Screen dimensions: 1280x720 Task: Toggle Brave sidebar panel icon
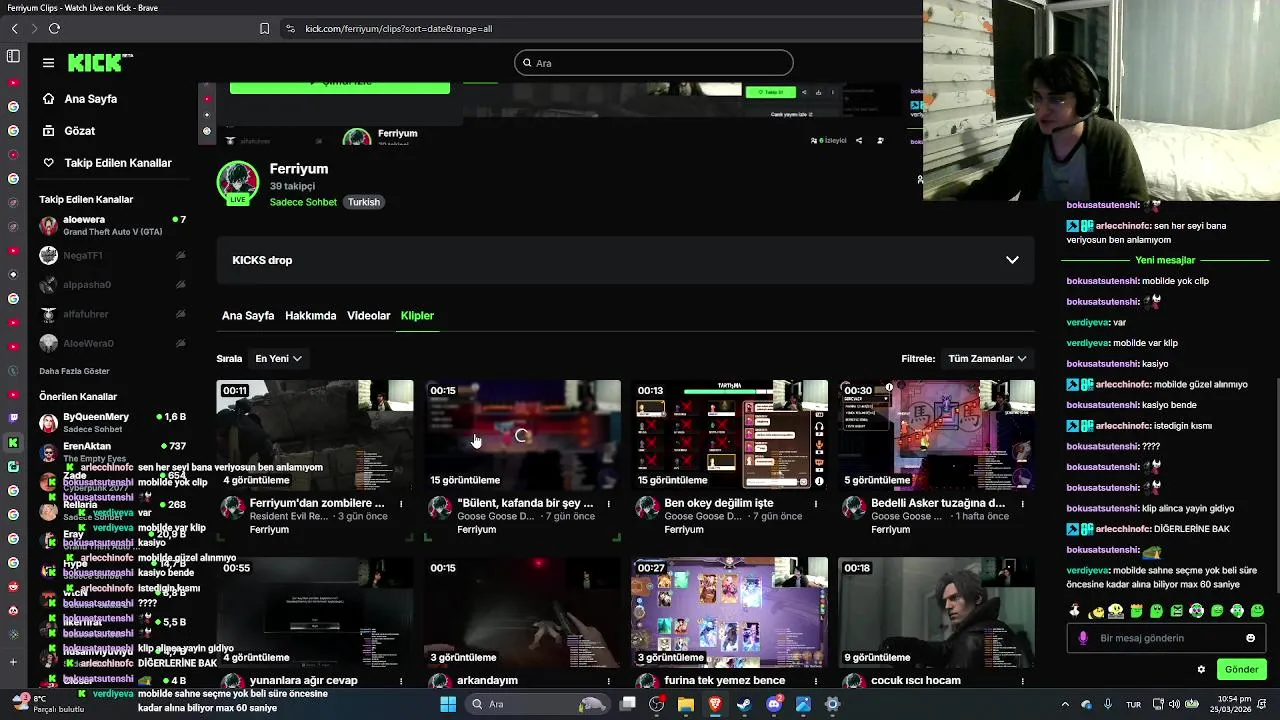tap(13, 56)
